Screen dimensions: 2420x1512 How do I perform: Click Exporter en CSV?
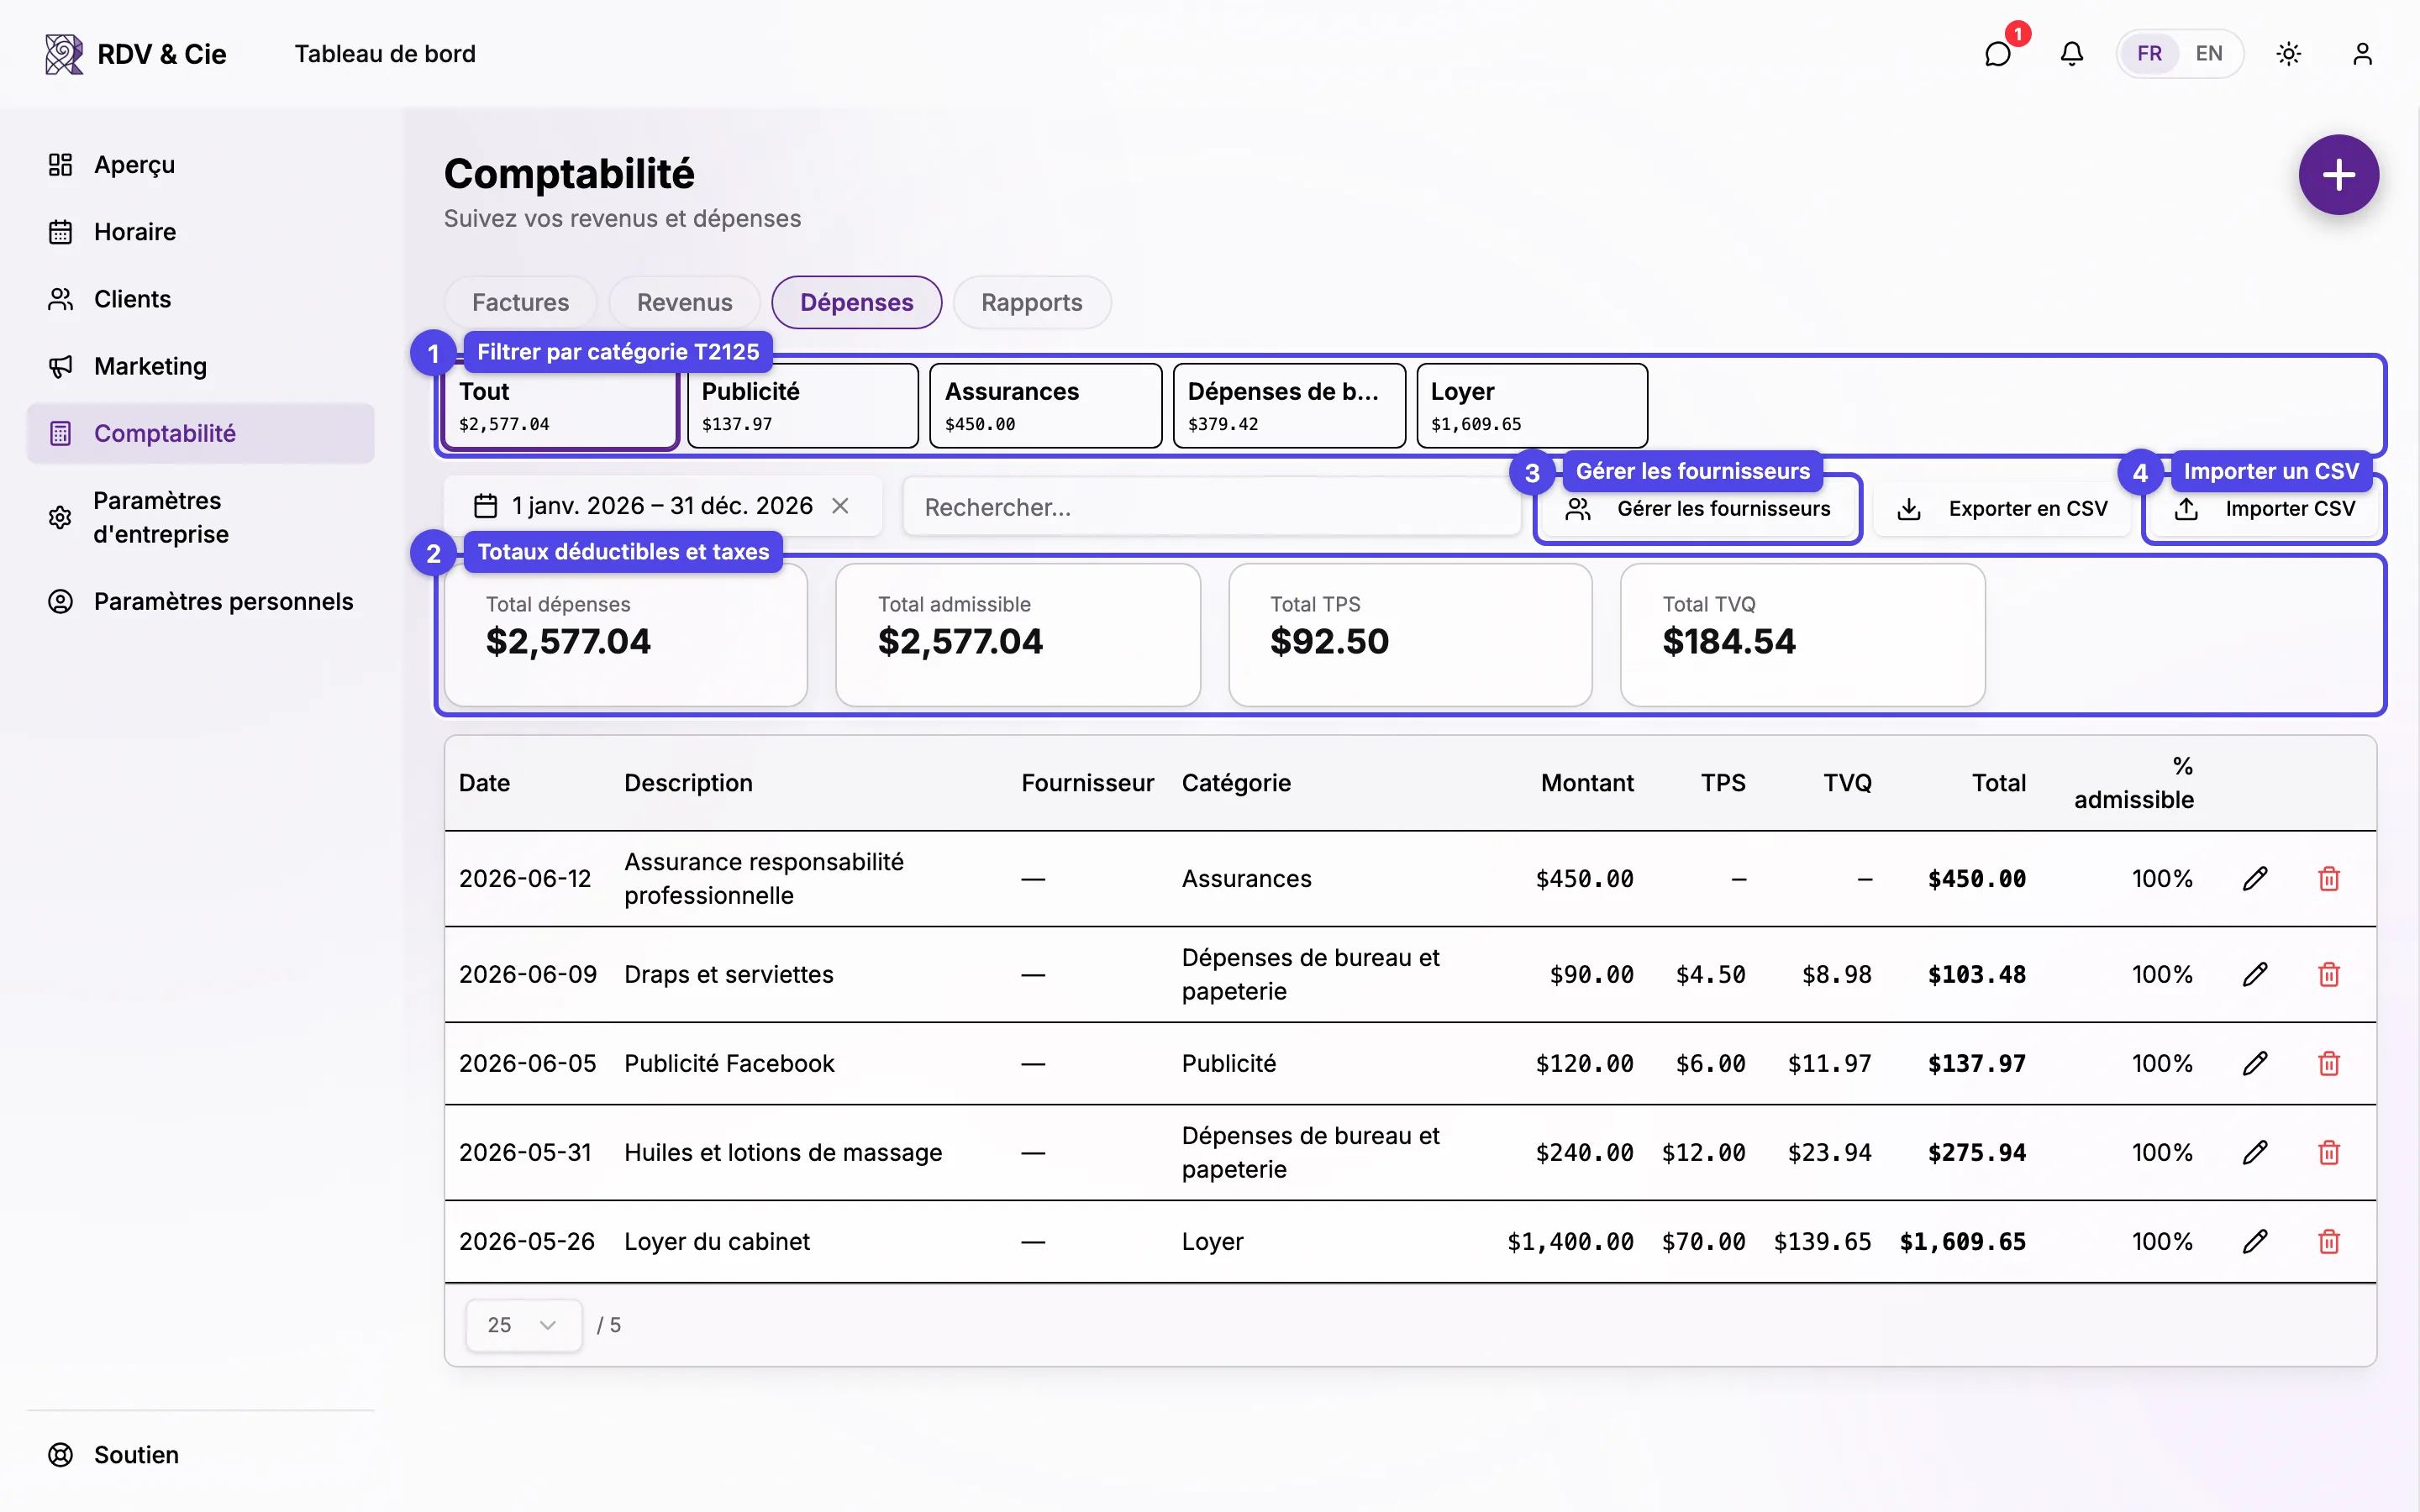2002,509
